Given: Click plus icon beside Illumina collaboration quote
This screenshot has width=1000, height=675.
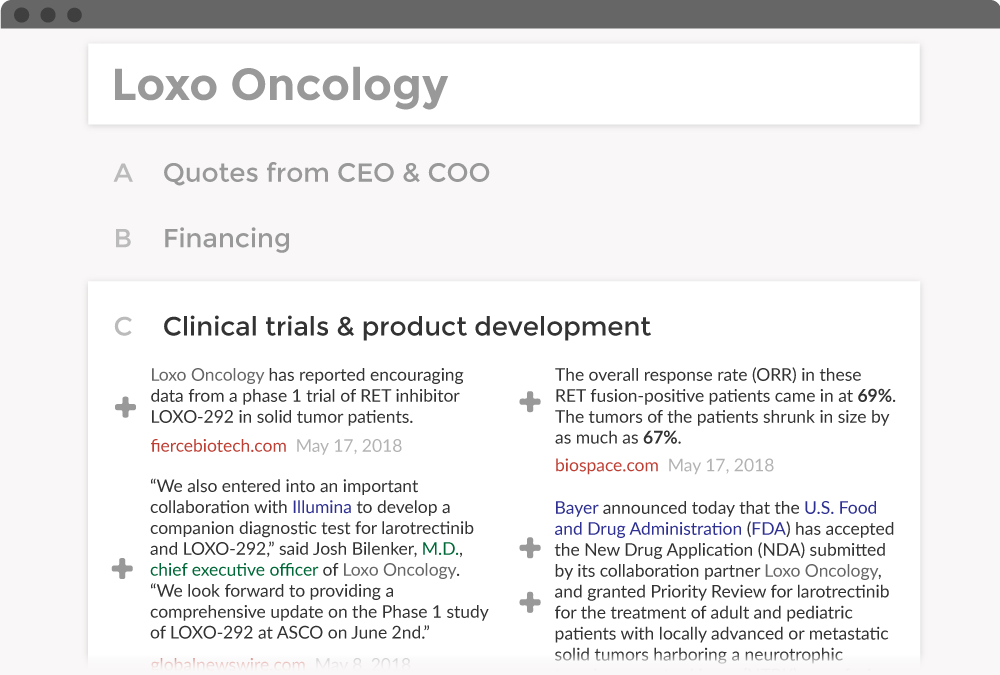Looking at the screenshot, I should [x=122, y=568].
